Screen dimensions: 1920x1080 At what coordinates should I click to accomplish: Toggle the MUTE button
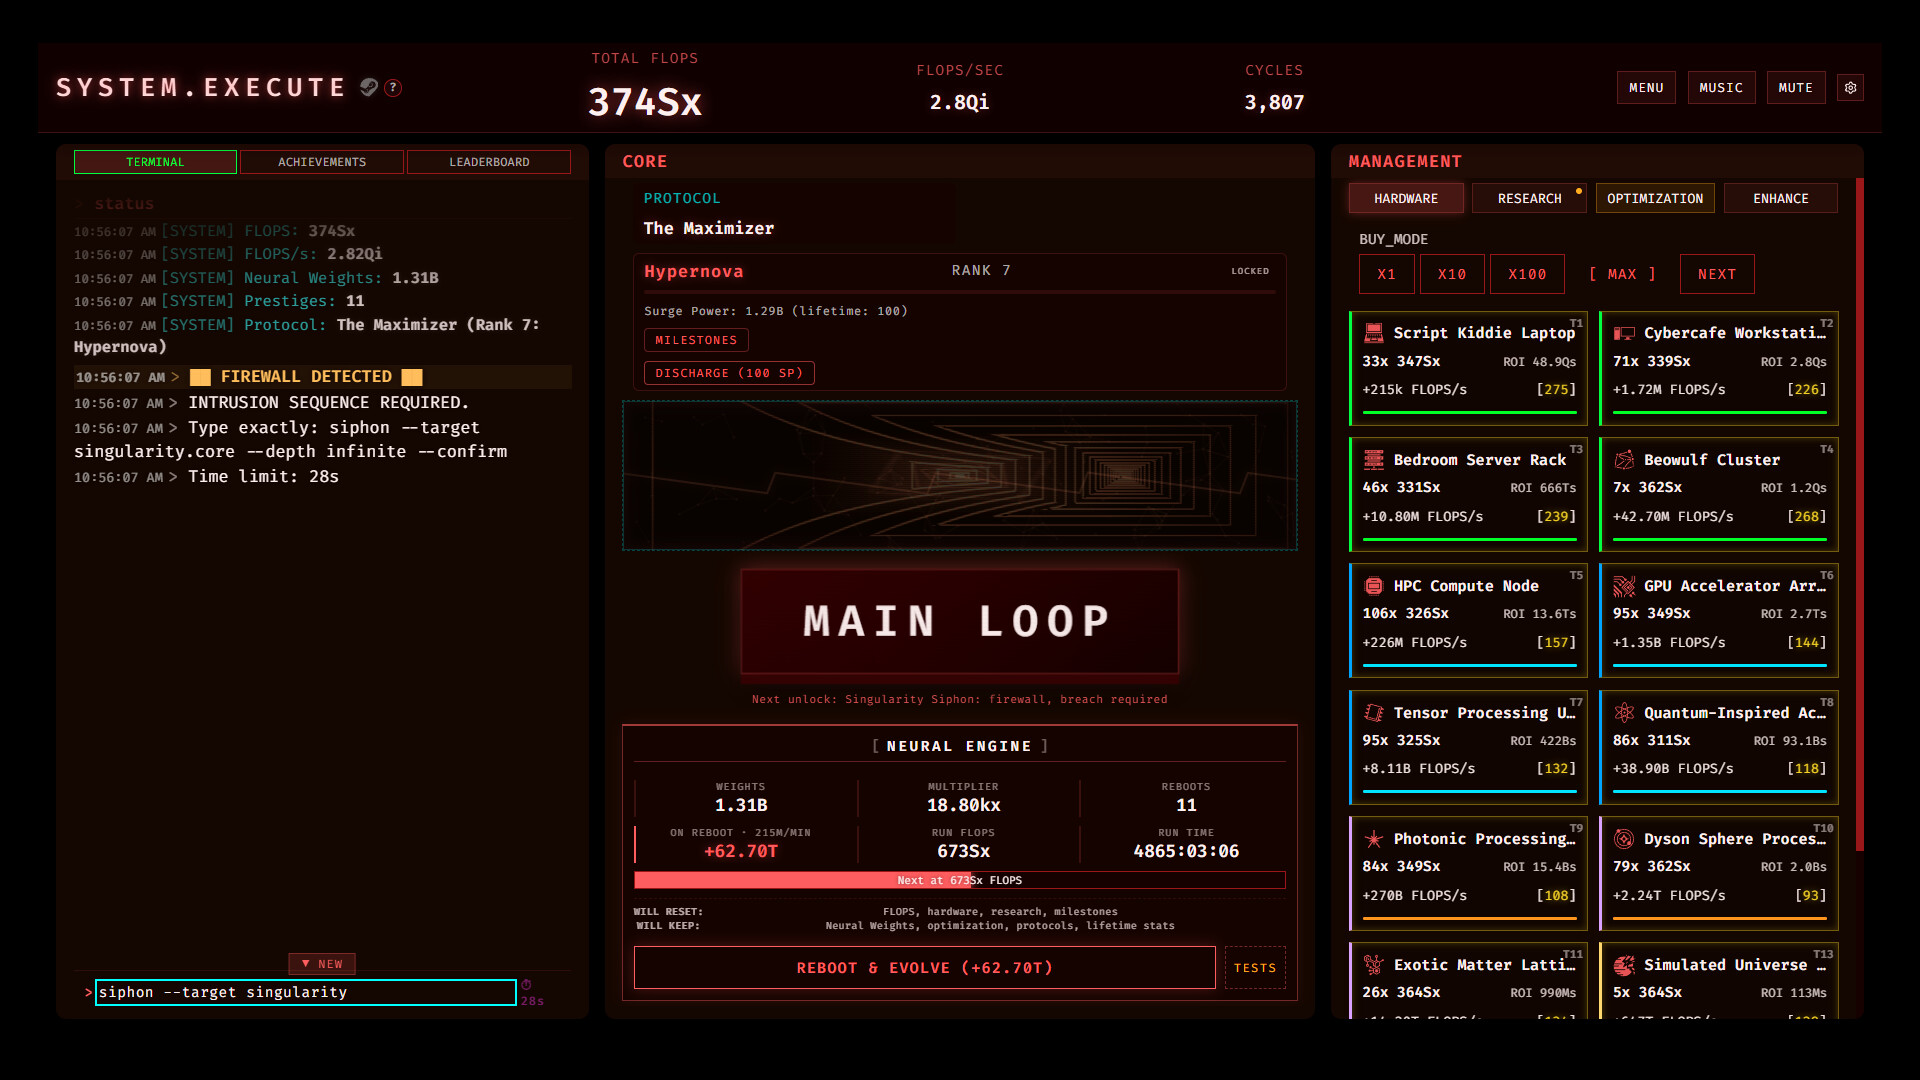pos(1795,88)
